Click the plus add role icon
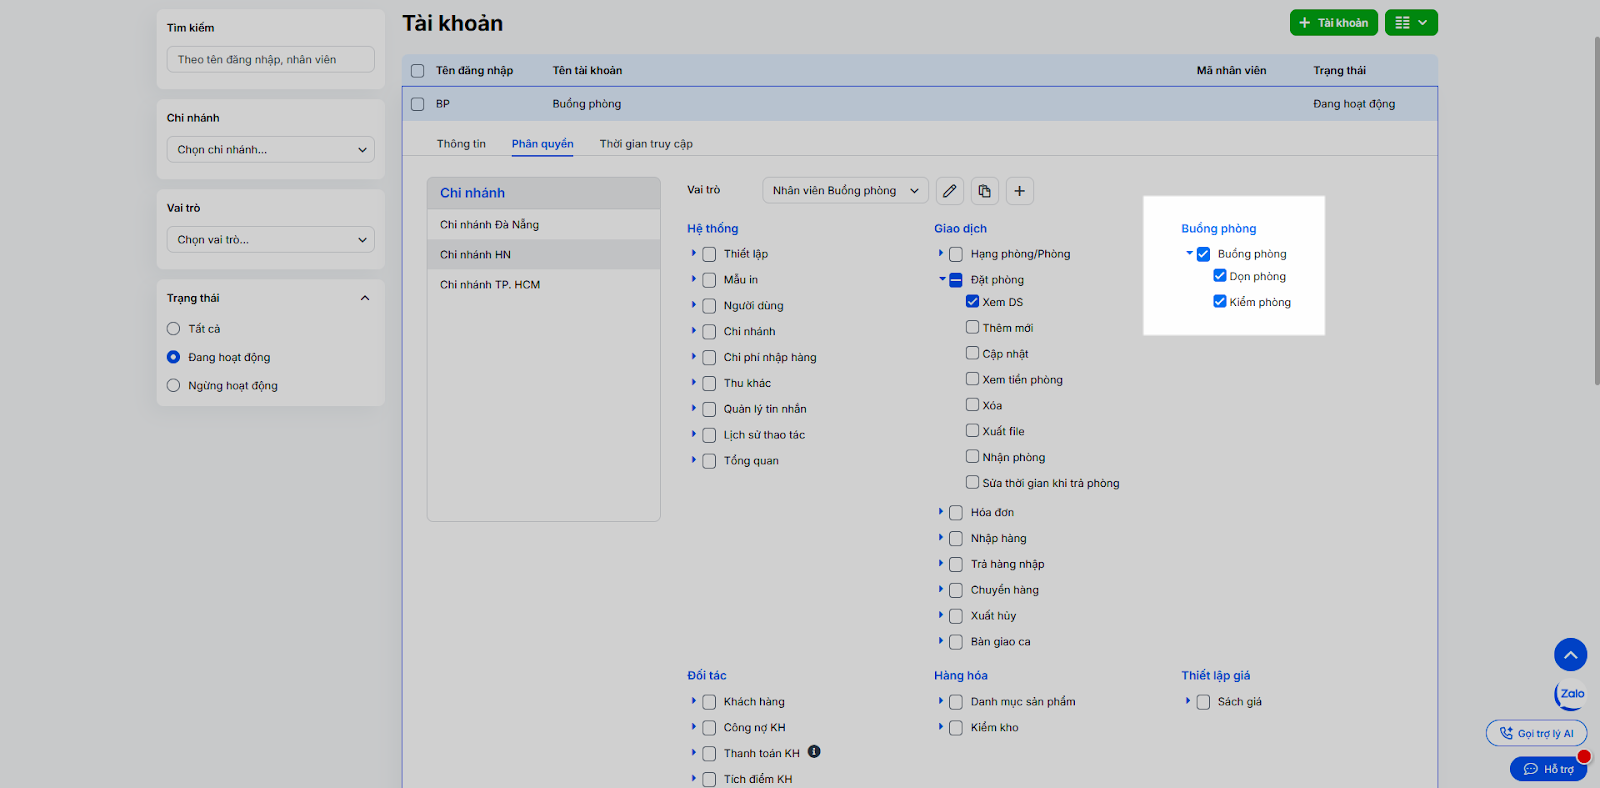The height and width of the screenshot is (788, 1600). 1019,191
